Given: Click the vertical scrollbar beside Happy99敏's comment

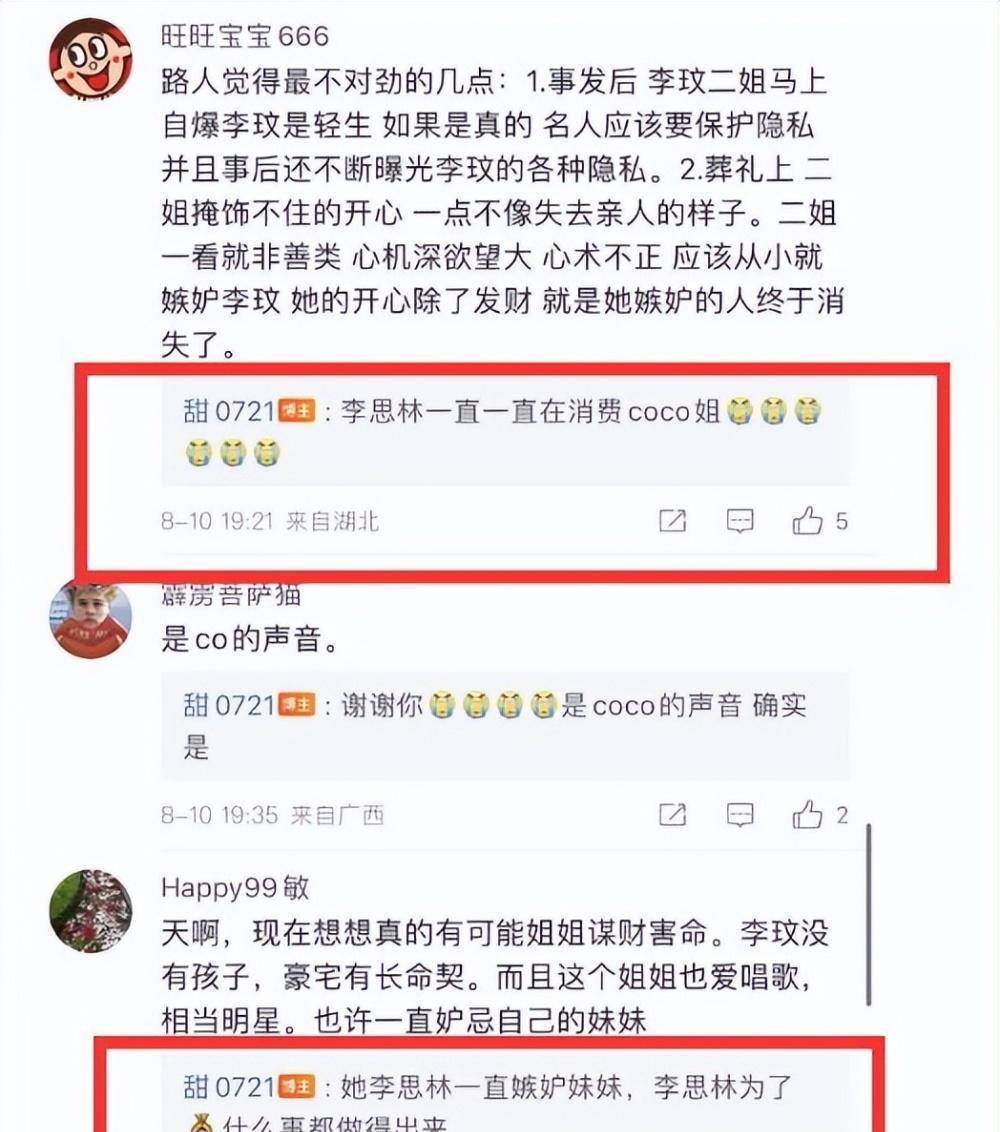Looking at the screenshot, I should point(869,914).
